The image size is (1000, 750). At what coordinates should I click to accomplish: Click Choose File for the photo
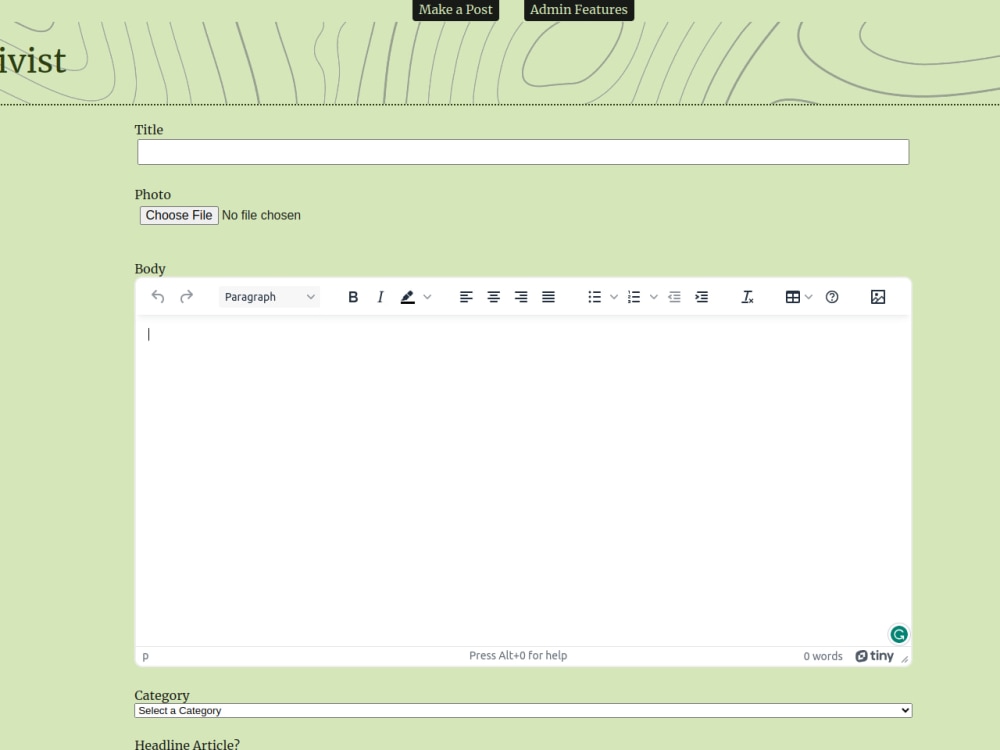click(179, 216)
